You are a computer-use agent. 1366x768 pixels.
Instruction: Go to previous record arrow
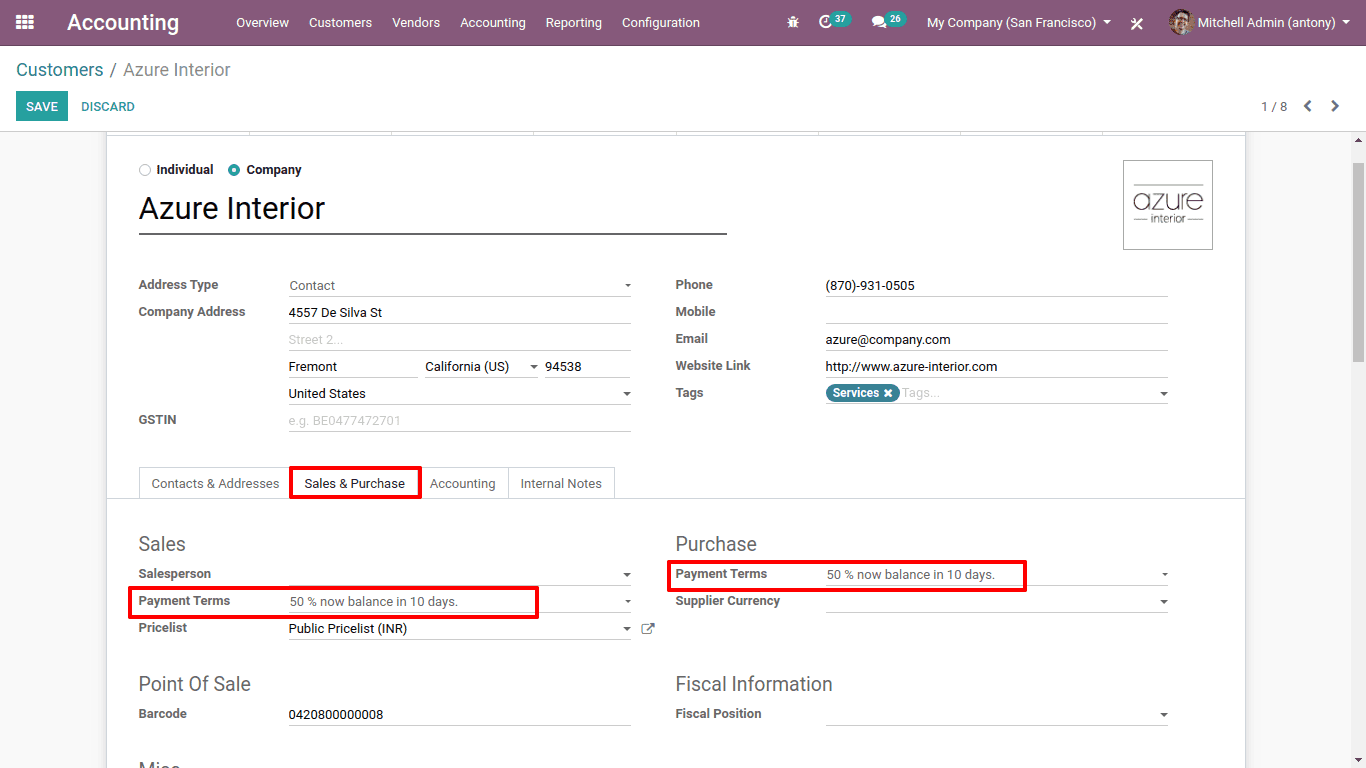pos(1307,106)
